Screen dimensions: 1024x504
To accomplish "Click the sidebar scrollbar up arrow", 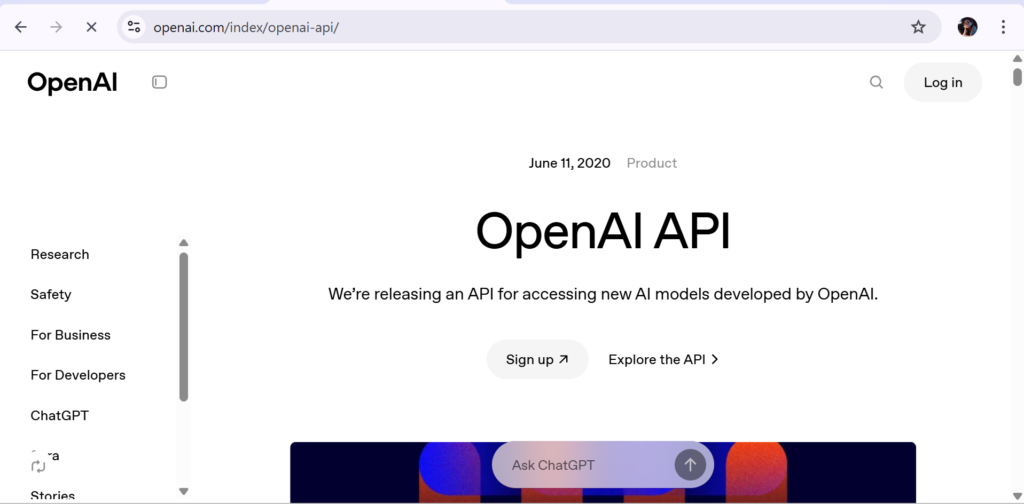I will click(184, 243).
